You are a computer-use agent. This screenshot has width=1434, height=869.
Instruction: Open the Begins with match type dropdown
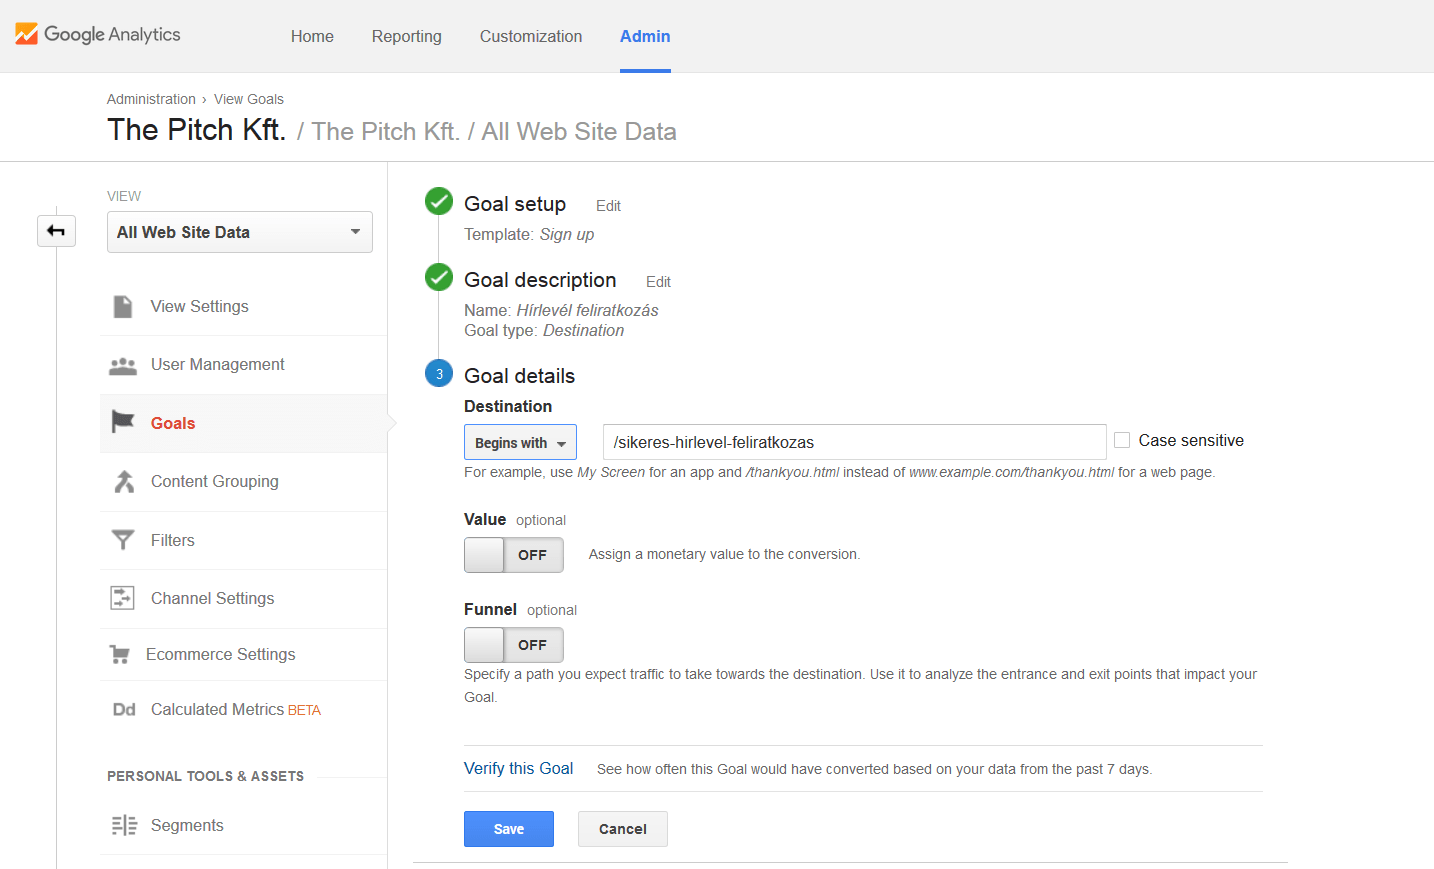point(520,442)
